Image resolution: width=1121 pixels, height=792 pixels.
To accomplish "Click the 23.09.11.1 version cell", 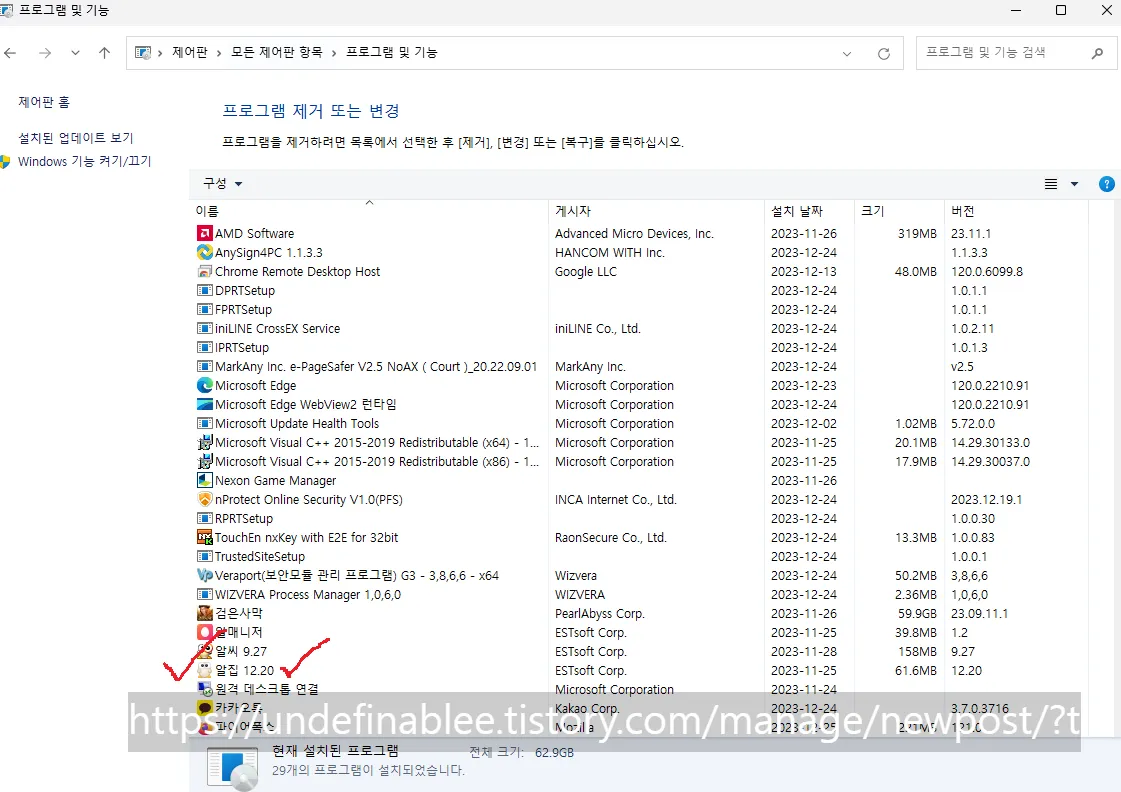I will coord(979,613).
